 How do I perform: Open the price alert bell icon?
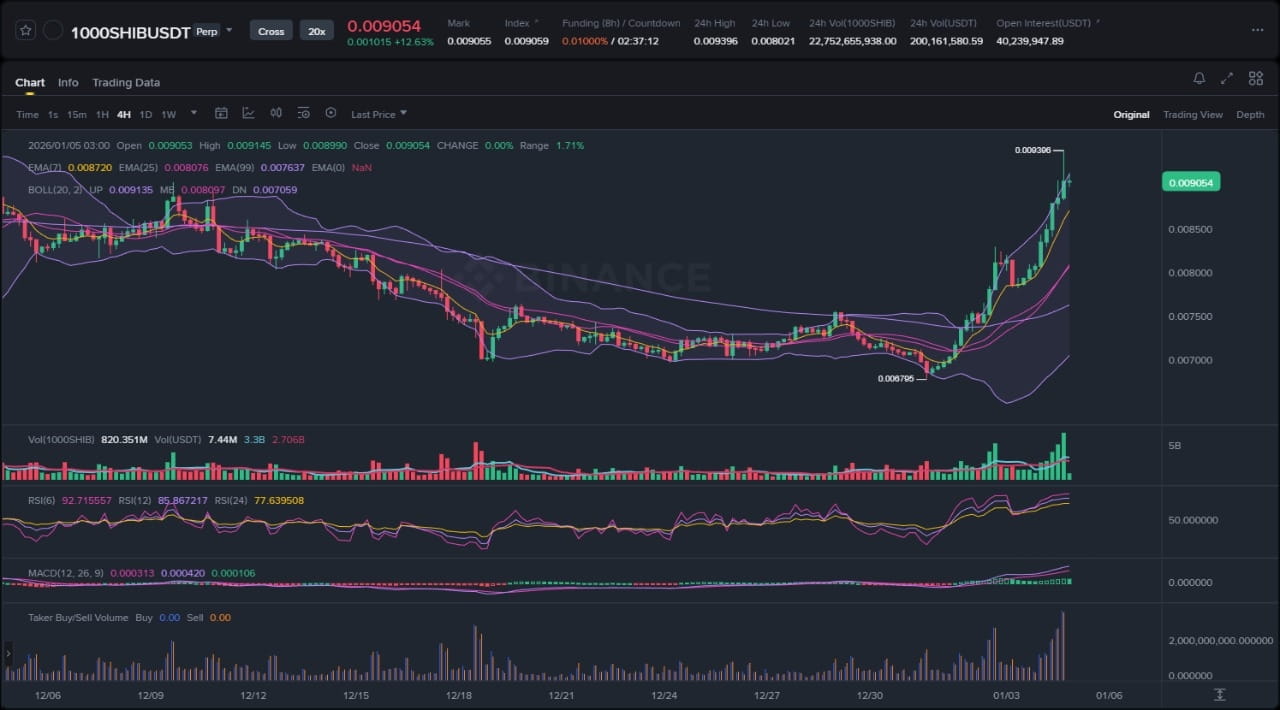pos(1199,78)
